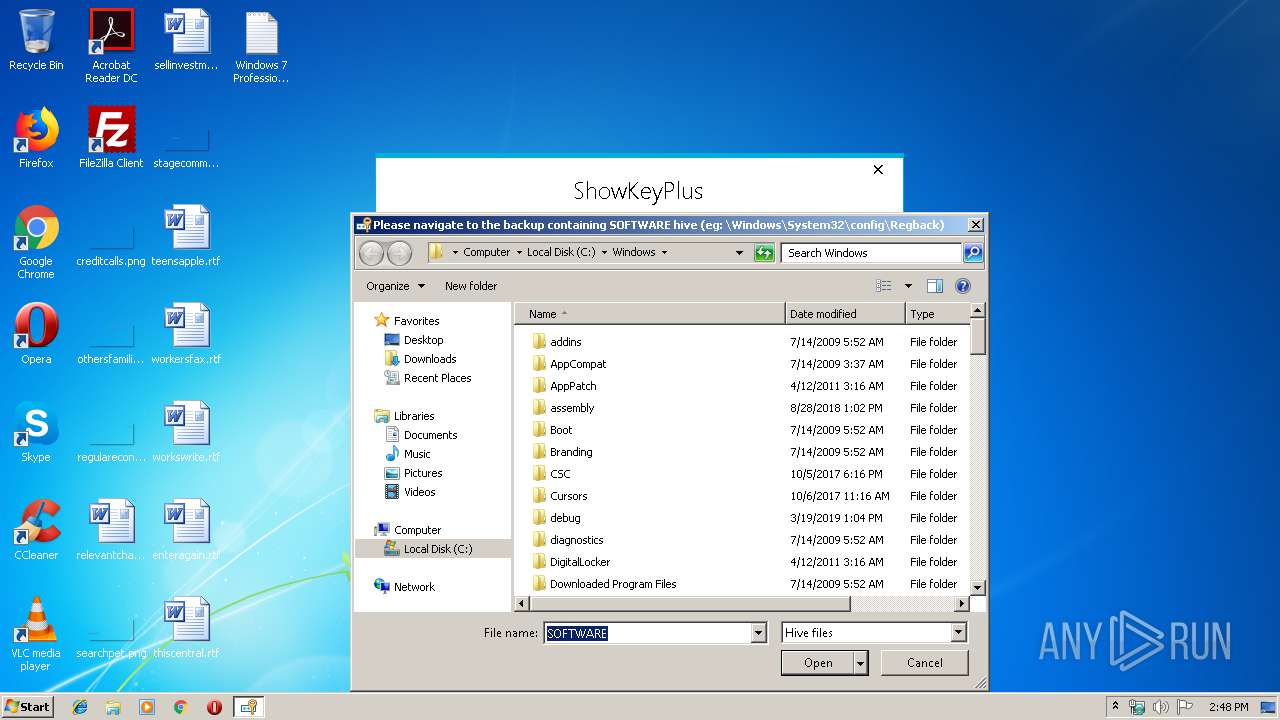
Task: Expand the Computer breadcrumb arrow
Action: [520, 253]
